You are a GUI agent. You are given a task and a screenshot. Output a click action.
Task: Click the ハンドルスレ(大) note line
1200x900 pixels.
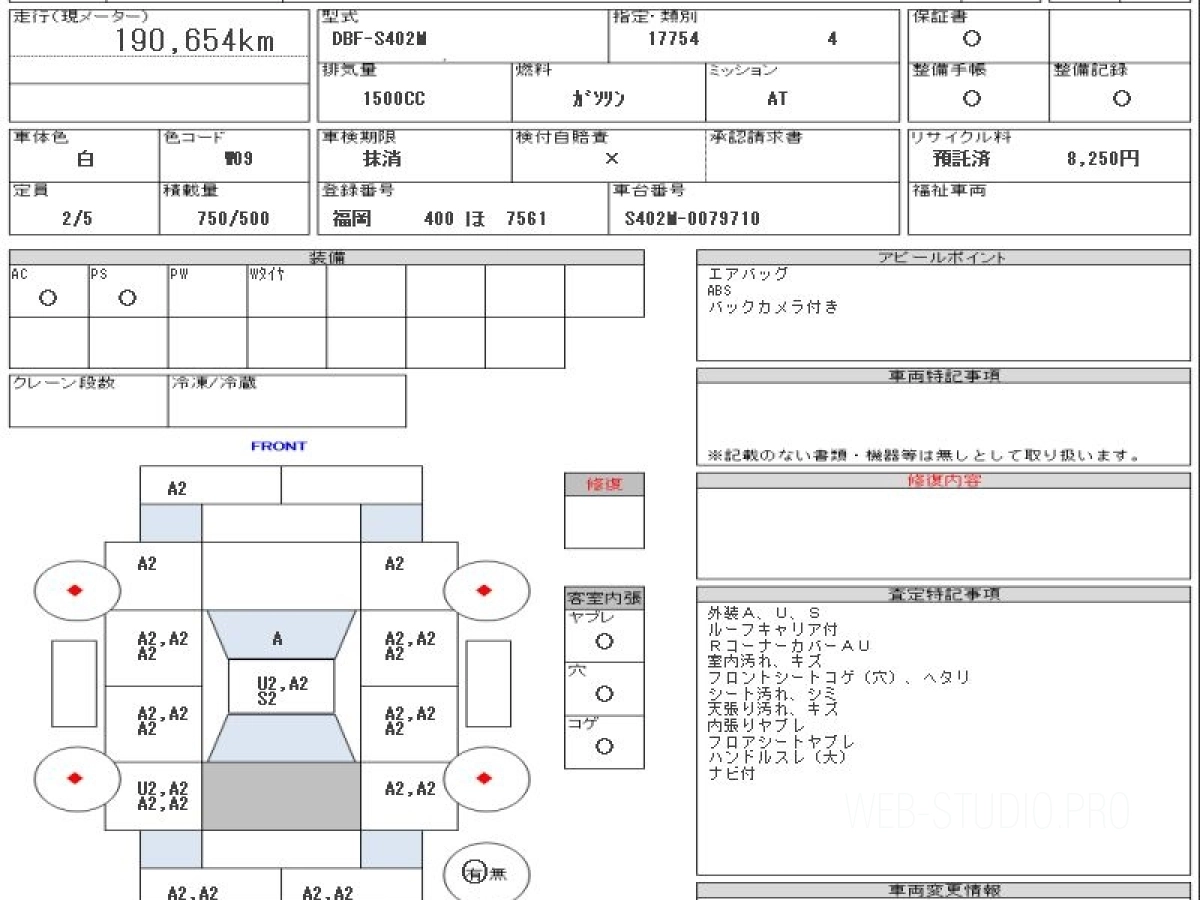[x=777, y=758]
